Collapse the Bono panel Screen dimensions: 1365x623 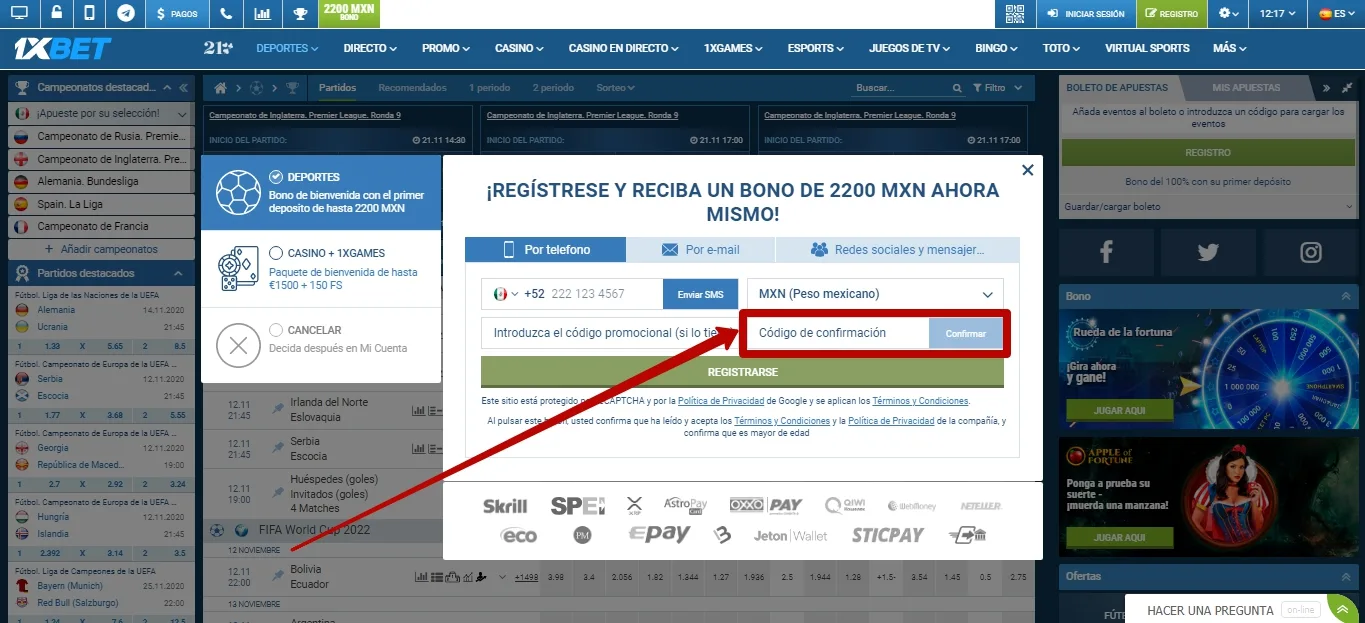point(1346,296)
